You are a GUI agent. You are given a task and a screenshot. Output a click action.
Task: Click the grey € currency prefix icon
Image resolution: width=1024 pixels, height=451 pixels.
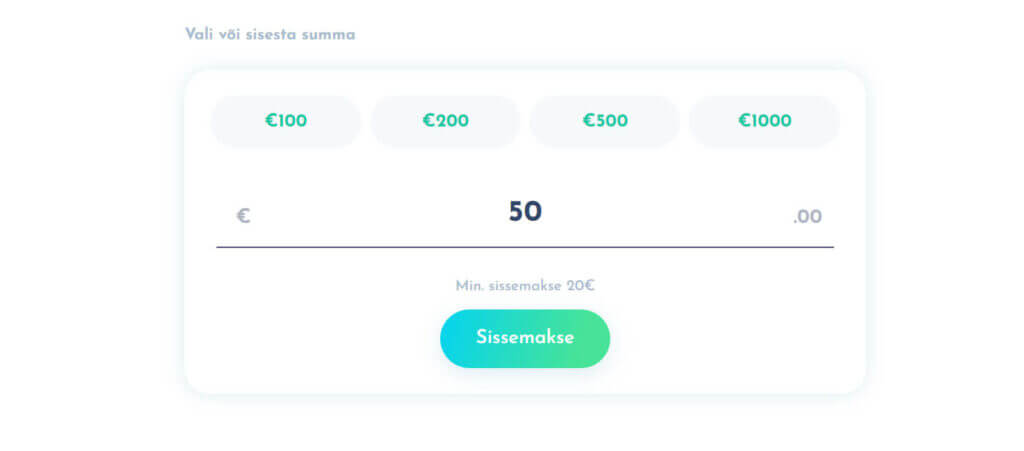coord(243,216)
